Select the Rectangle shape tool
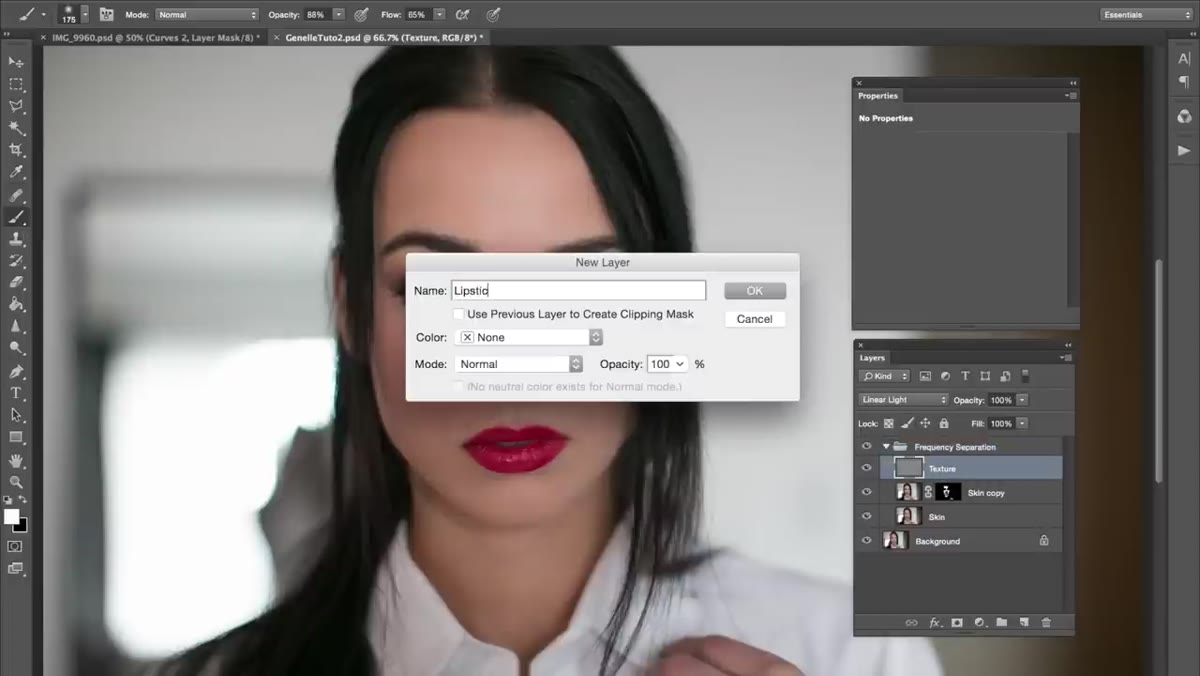 [x=17, y=437]
